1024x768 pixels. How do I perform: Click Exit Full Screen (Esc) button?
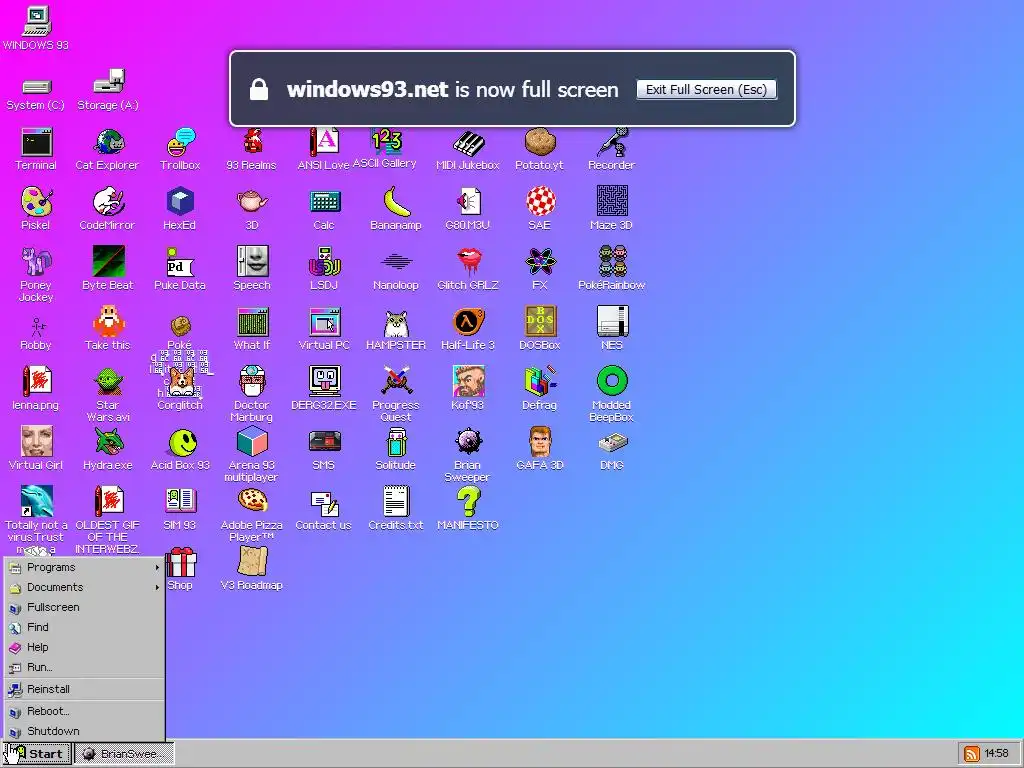(x=707, y=89)
